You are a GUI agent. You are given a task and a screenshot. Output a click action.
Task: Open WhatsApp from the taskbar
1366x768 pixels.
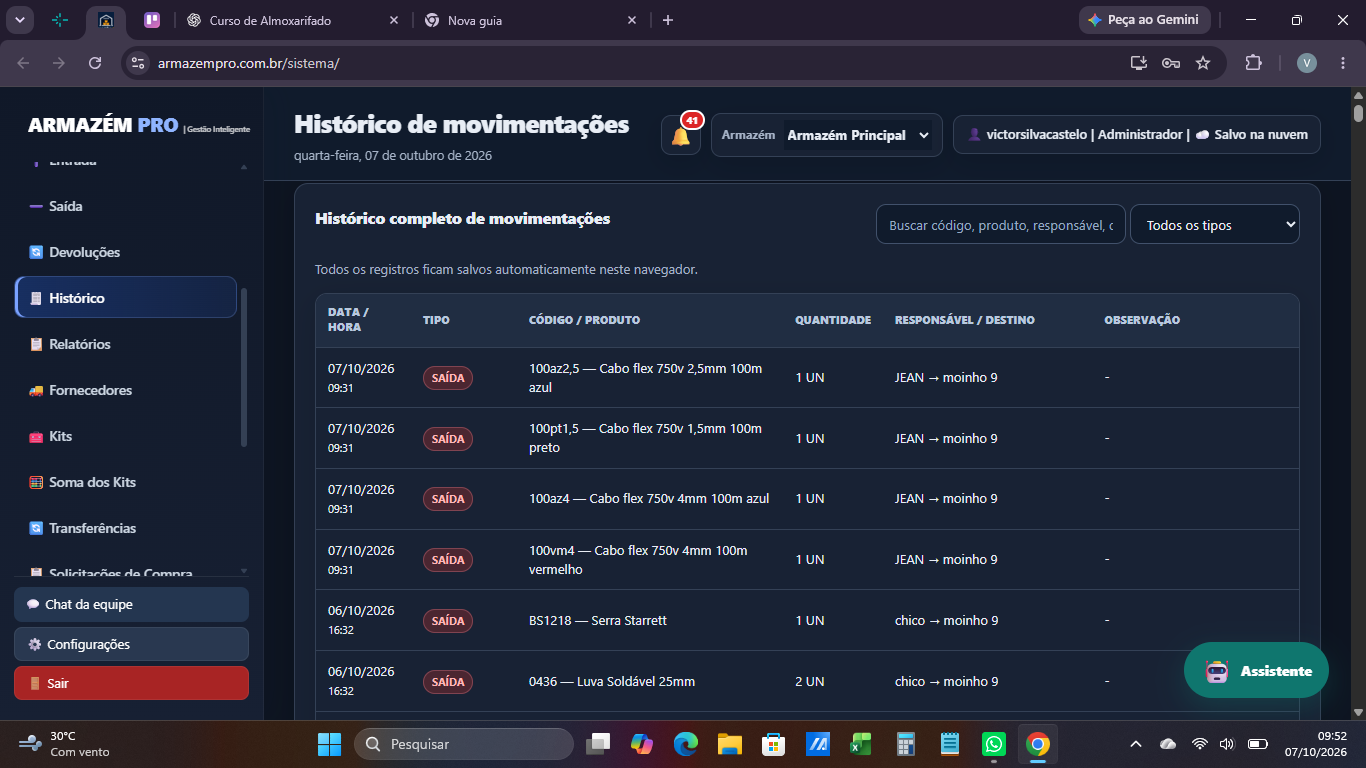[x=993, y=744]
